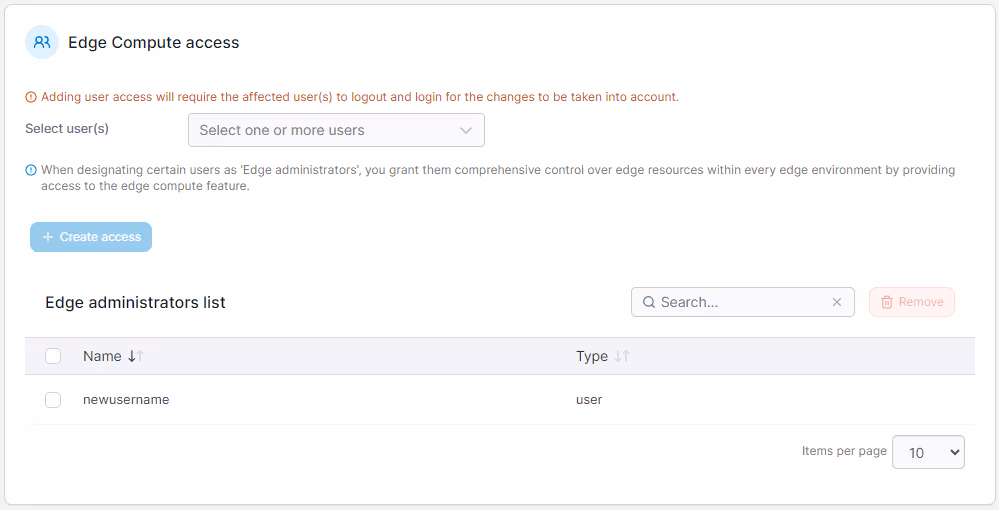Viewport: 999px width, 510px height.
Task: Click the Name column header
Action: [102, 356]
